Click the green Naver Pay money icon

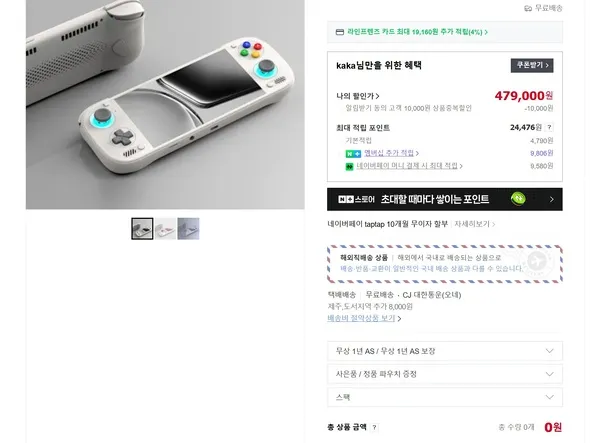point(349,166)
